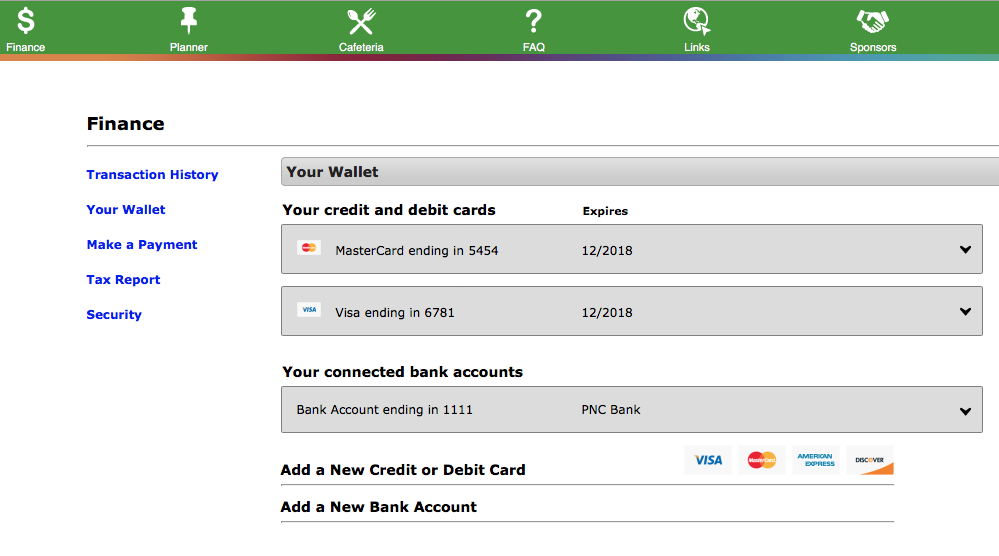
Task: Open the Planner pushpin icon
Action: point(188,21)
